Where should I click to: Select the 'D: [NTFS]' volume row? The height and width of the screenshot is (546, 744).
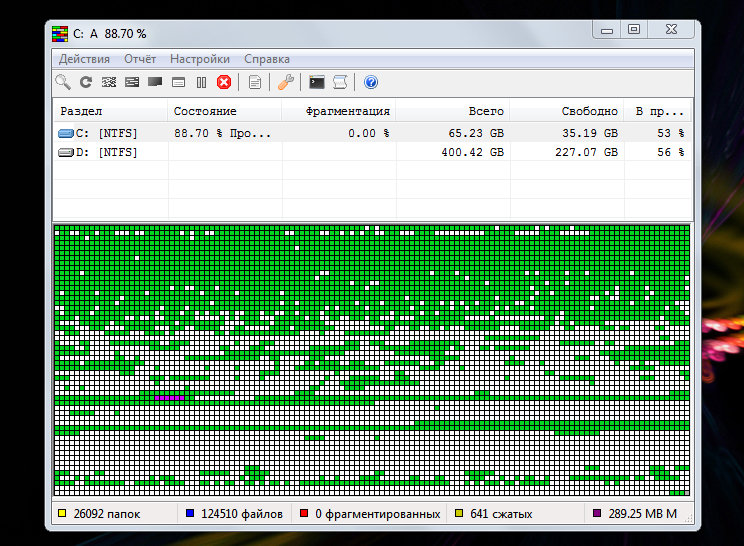click(x=372, y=152)
